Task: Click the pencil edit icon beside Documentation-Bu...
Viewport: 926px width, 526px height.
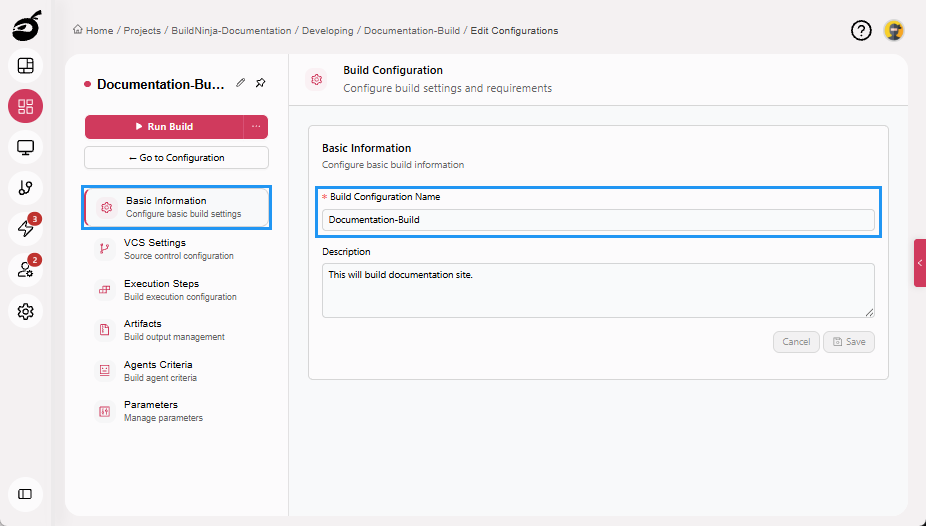Action: [x=240, y=83]
